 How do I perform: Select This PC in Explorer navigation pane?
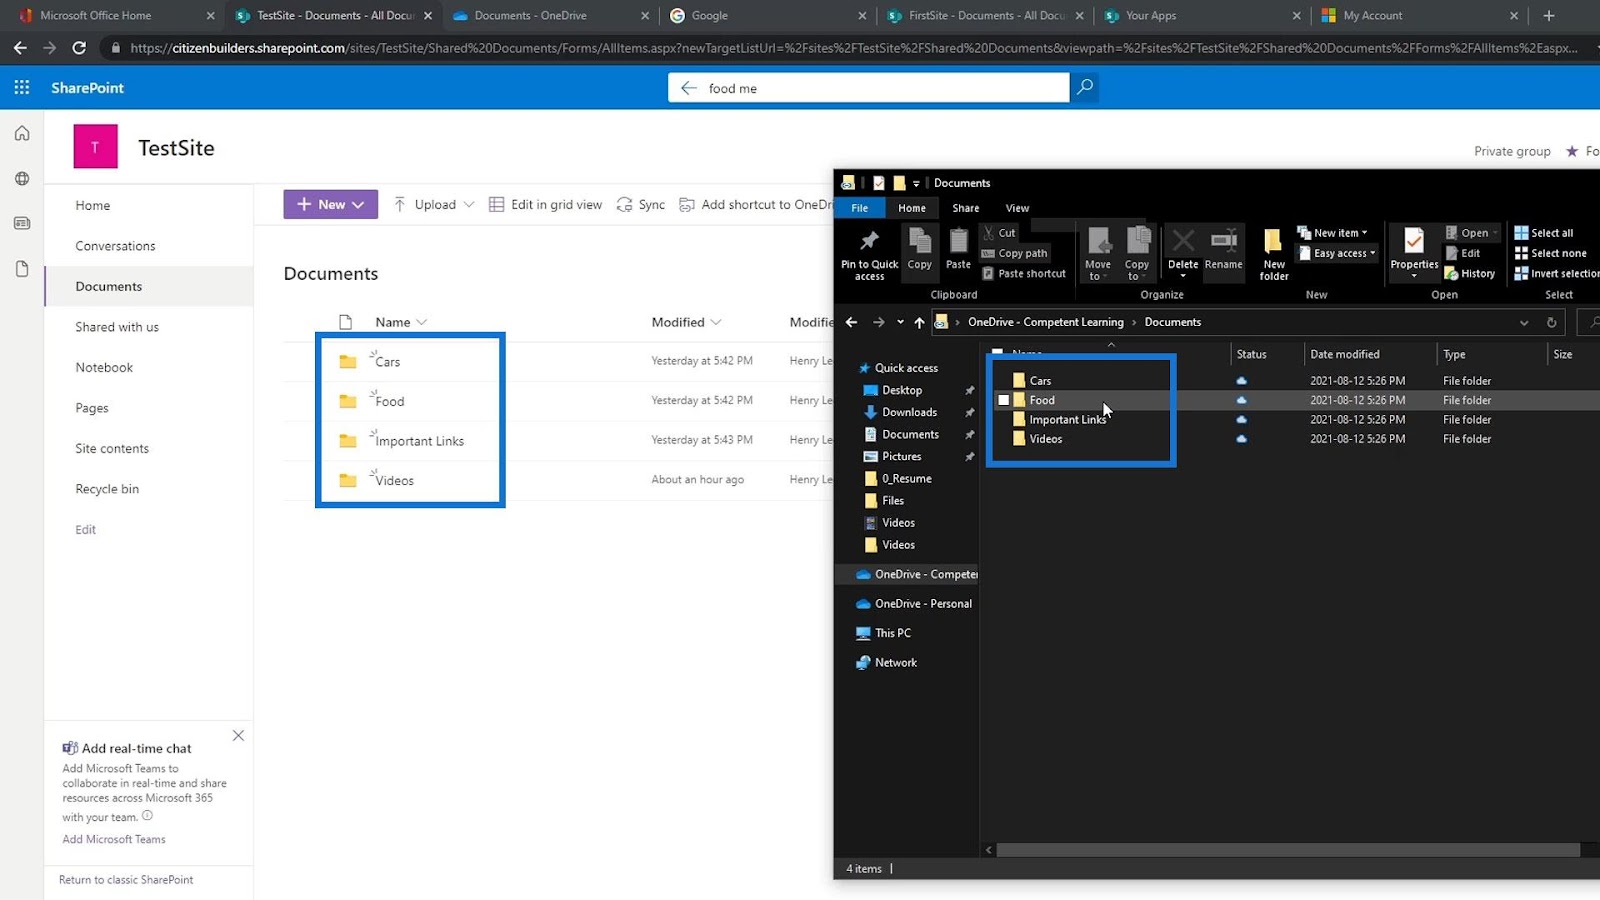pyautogui.click(x=884, y=633)
